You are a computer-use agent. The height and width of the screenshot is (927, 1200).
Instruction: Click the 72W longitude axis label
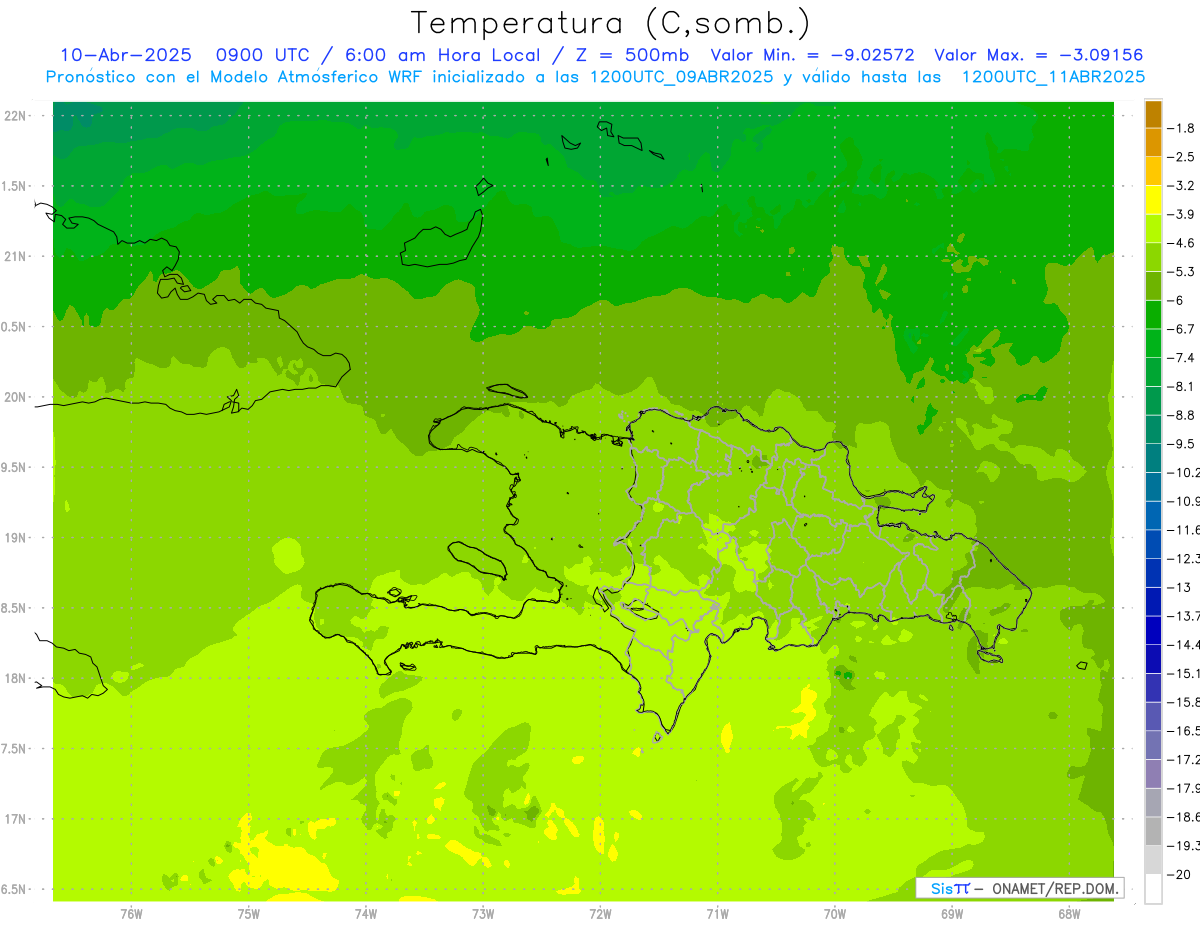click(x=600, y=914)
